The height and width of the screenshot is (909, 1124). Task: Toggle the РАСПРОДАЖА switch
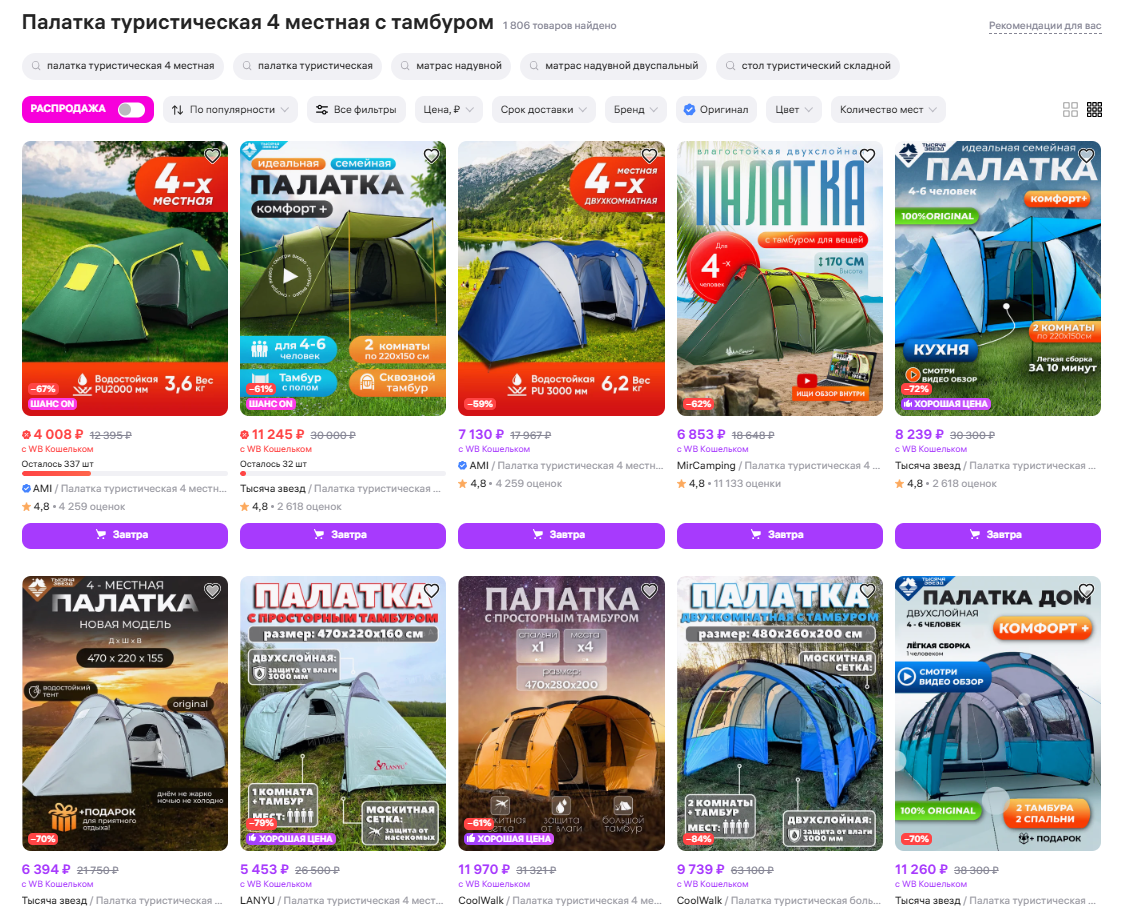click(132, 110)
